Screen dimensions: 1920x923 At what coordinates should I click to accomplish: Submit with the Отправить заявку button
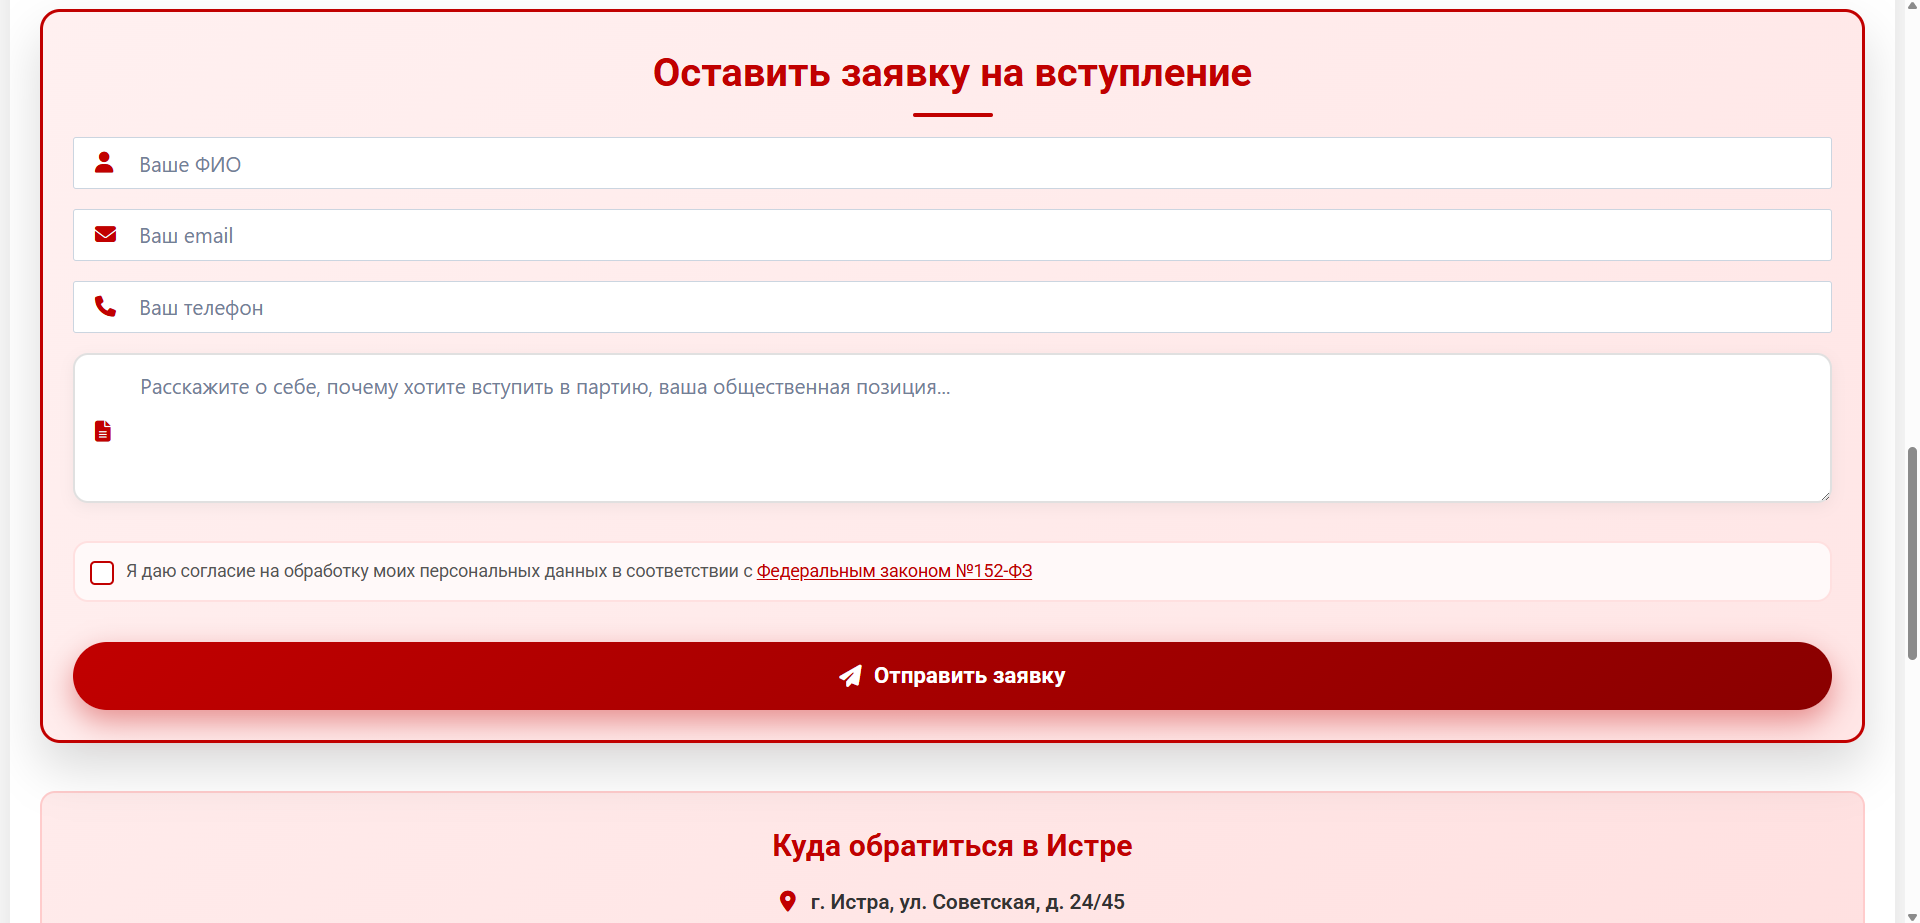pyautogui.click(x=952, y=676)
